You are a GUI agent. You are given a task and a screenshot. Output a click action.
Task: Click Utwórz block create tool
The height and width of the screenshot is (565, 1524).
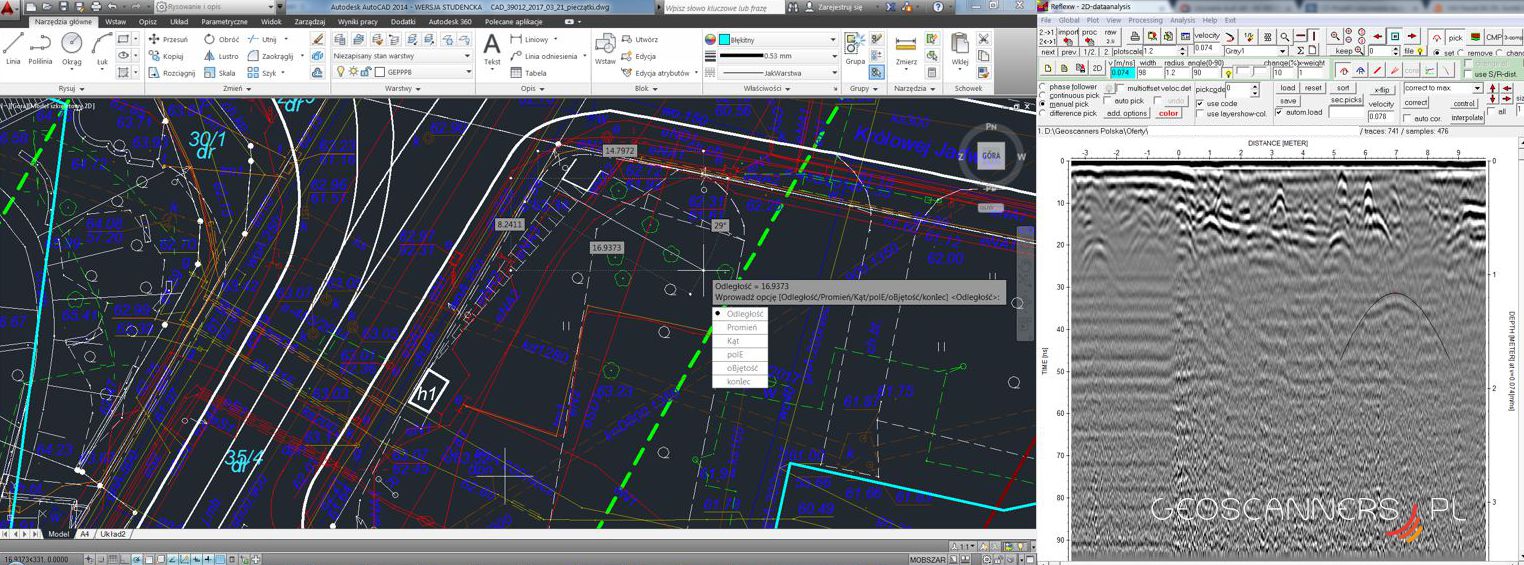tap(639, 39)
